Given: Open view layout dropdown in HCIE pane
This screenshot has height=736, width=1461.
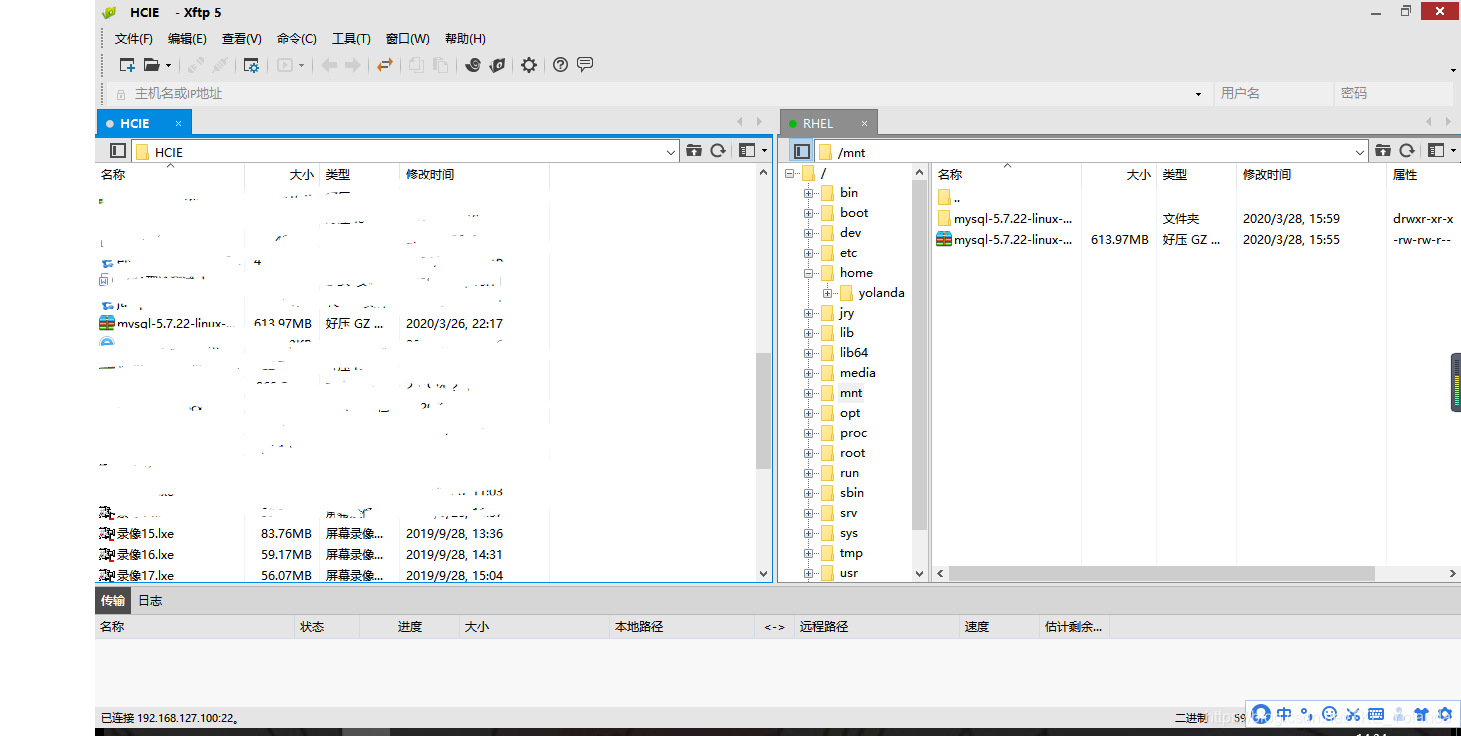Looking at the screenshot, I should pyautogui.click(x=752, y=151).
